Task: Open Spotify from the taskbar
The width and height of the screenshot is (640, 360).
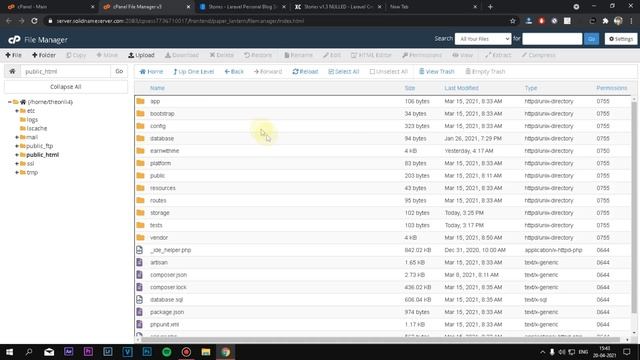Action: pos(167,352)
